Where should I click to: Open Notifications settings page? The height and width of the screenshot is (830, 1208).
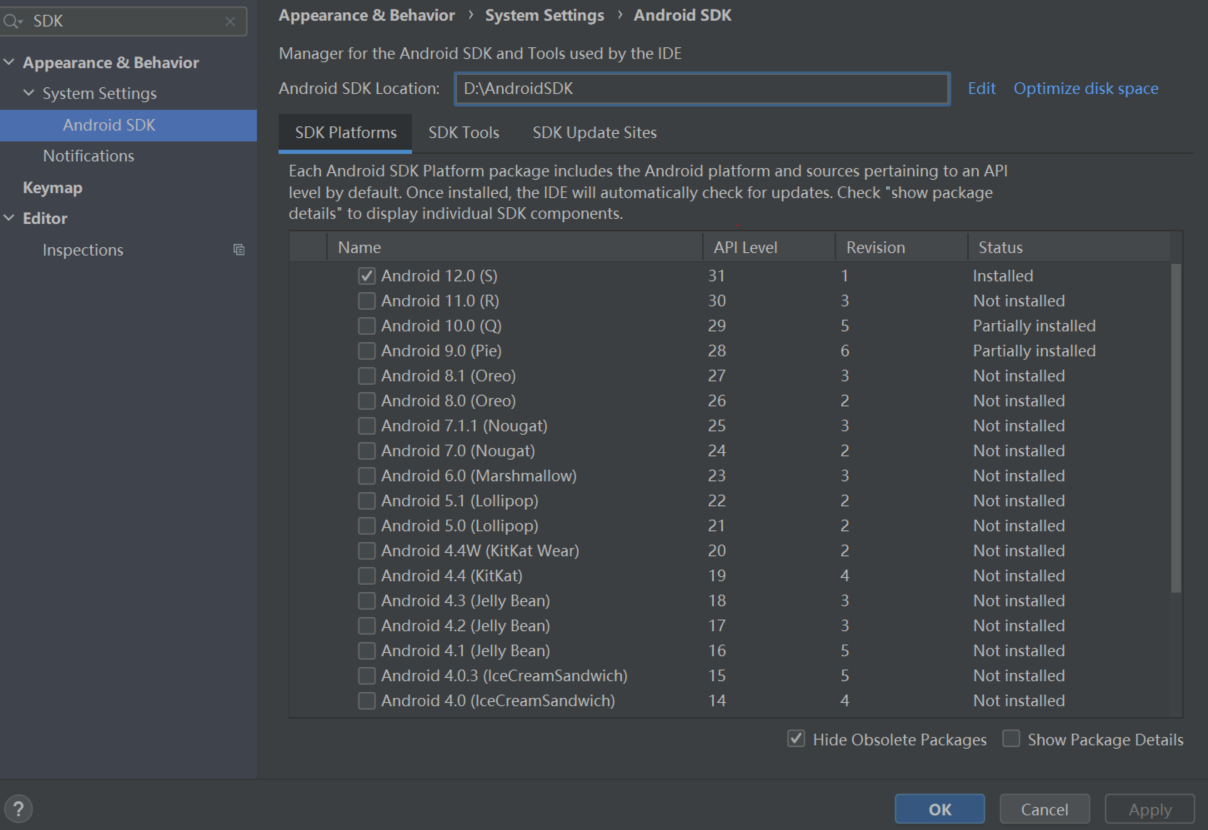(x=88, y=156)
